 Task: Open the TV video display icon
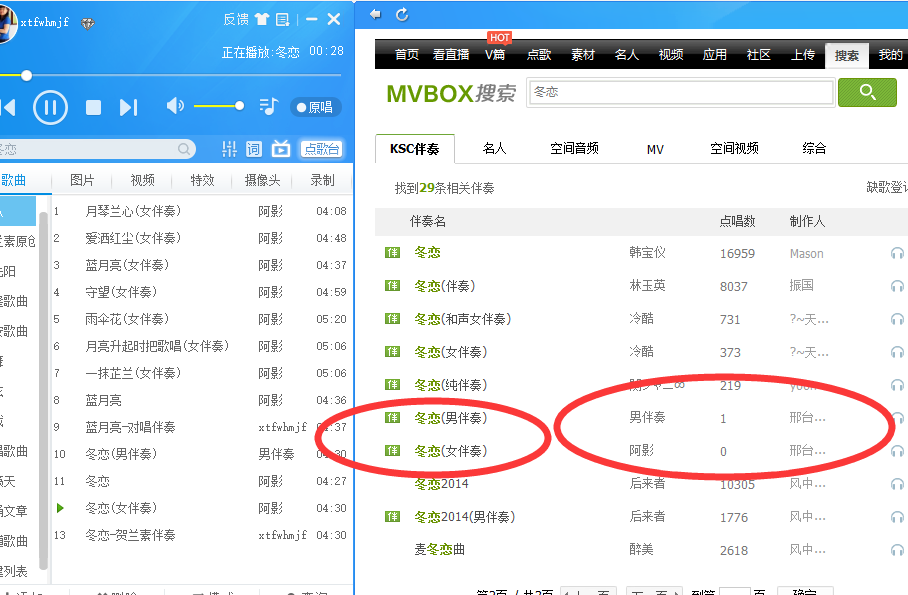(281, 149)
